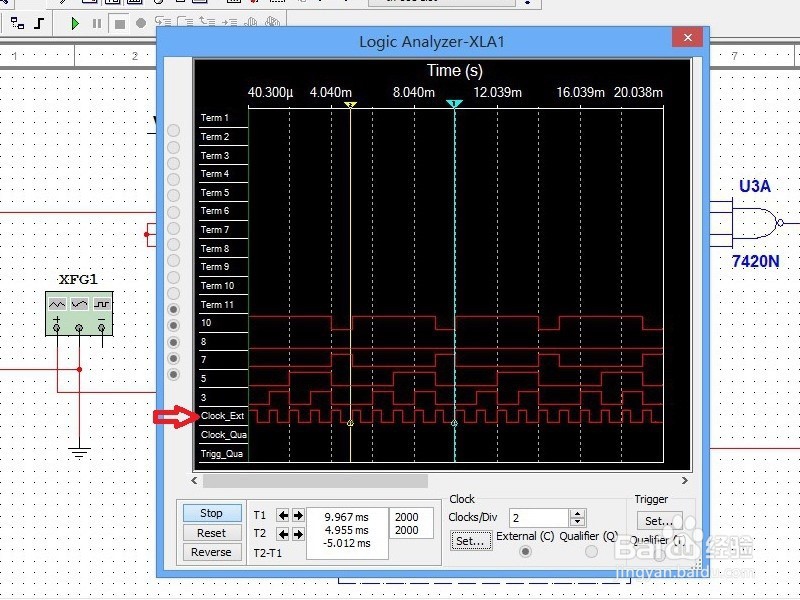The width and height of the screenshot is (800, 600).
Task: Select the cyan cursor marker at top
Action: (x=455, y=104)
